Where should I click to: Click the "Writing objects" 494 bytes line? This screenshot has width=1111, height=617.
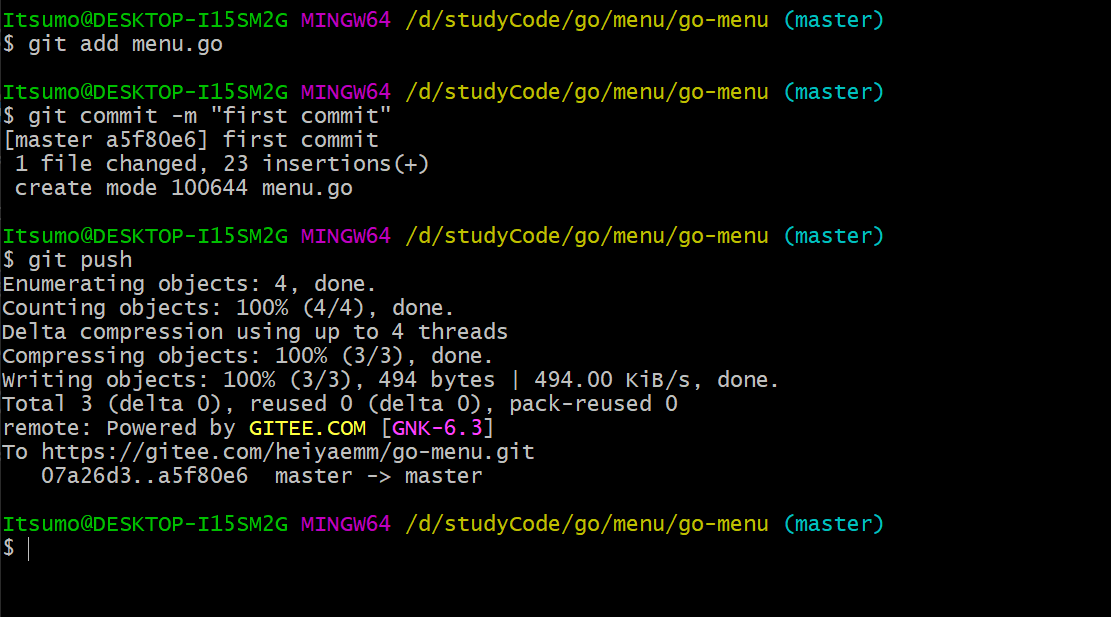390,380
